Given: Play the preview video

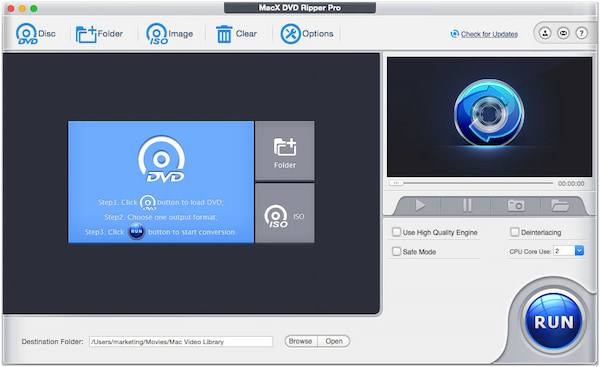Looking at the screenshot, I should coord(420,206).
